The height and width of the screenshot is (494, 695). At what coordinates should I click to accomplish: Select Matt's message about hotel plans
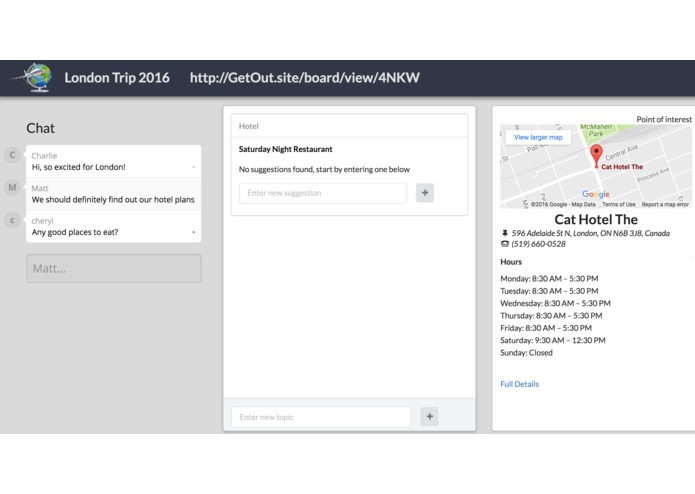[113, 194]
